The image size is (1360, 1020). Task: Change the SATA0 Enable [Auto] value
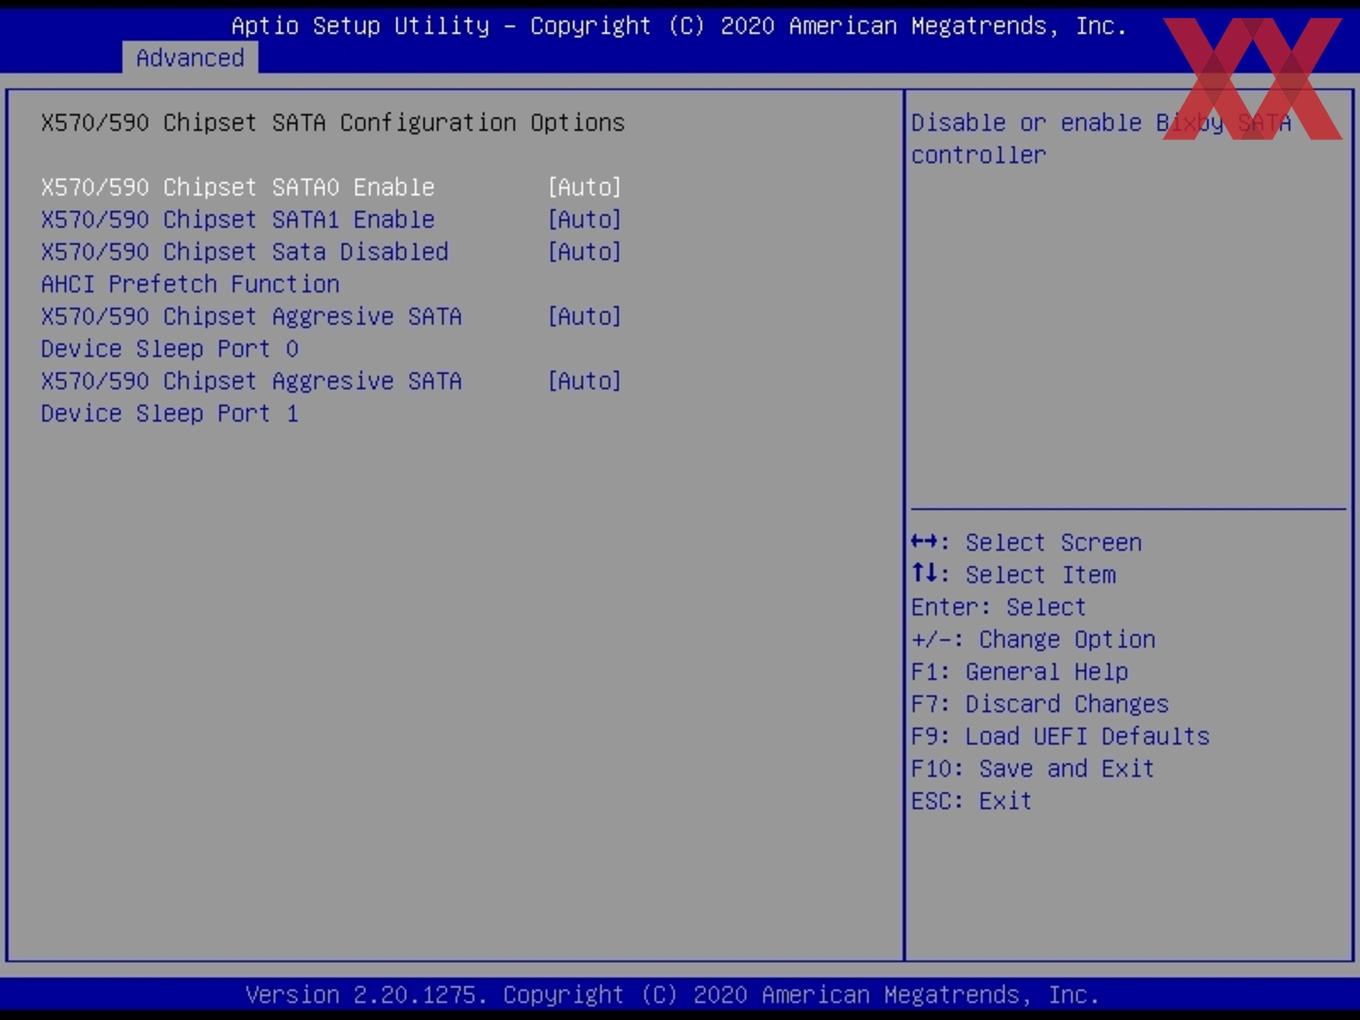tap(585, 187)
